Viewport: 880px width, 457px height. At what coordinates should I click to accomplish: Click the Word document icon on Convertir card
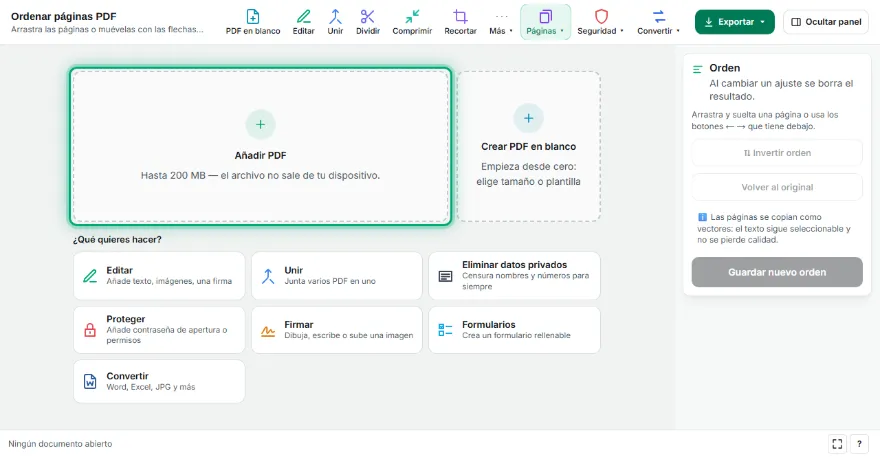coord(90,381)
